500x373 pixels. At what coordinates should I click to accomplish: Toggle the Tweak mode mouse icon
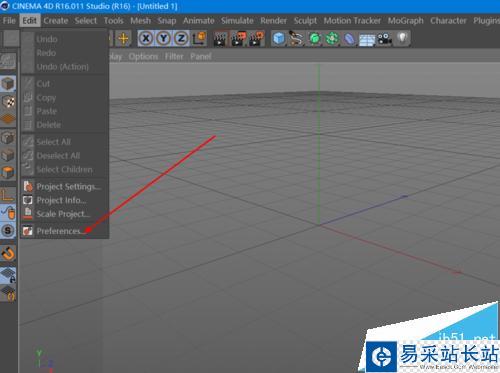8,212
